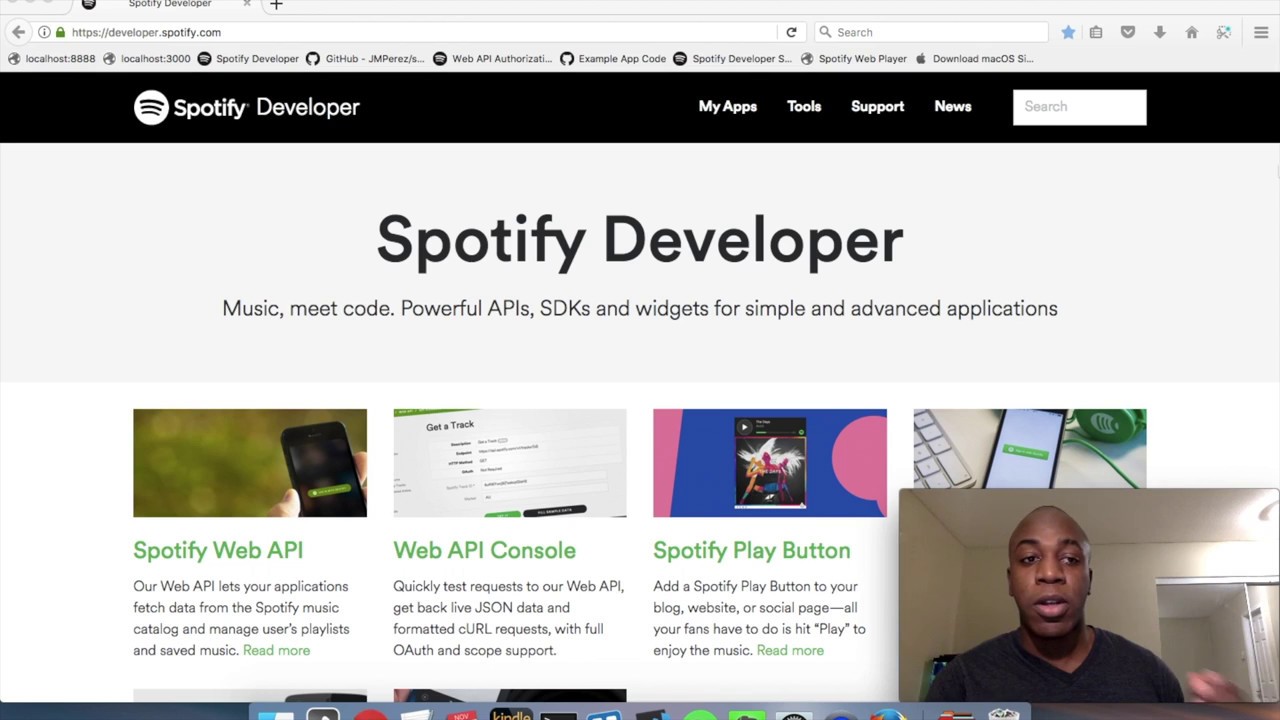Open the Firefox hamburger menu
This screenshot has width=1280, height=720.
pyautogui.click(x=1261, y=32)
